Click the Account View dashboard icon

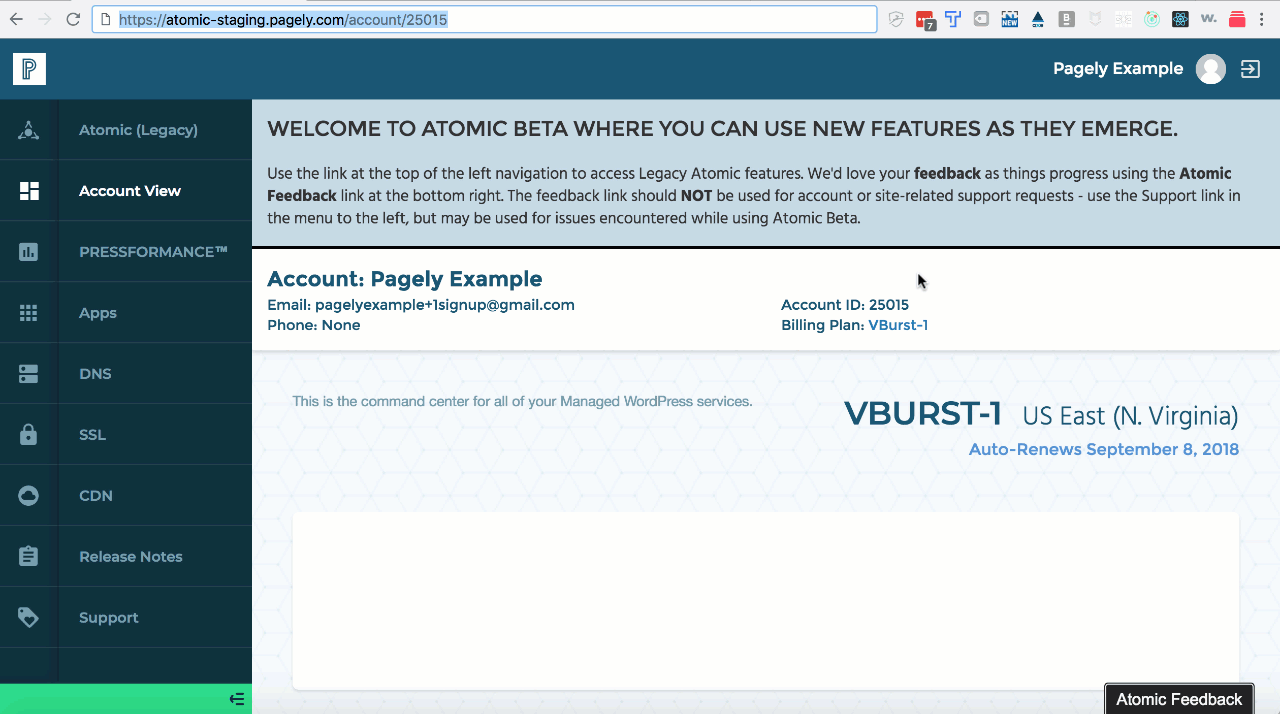29,191
